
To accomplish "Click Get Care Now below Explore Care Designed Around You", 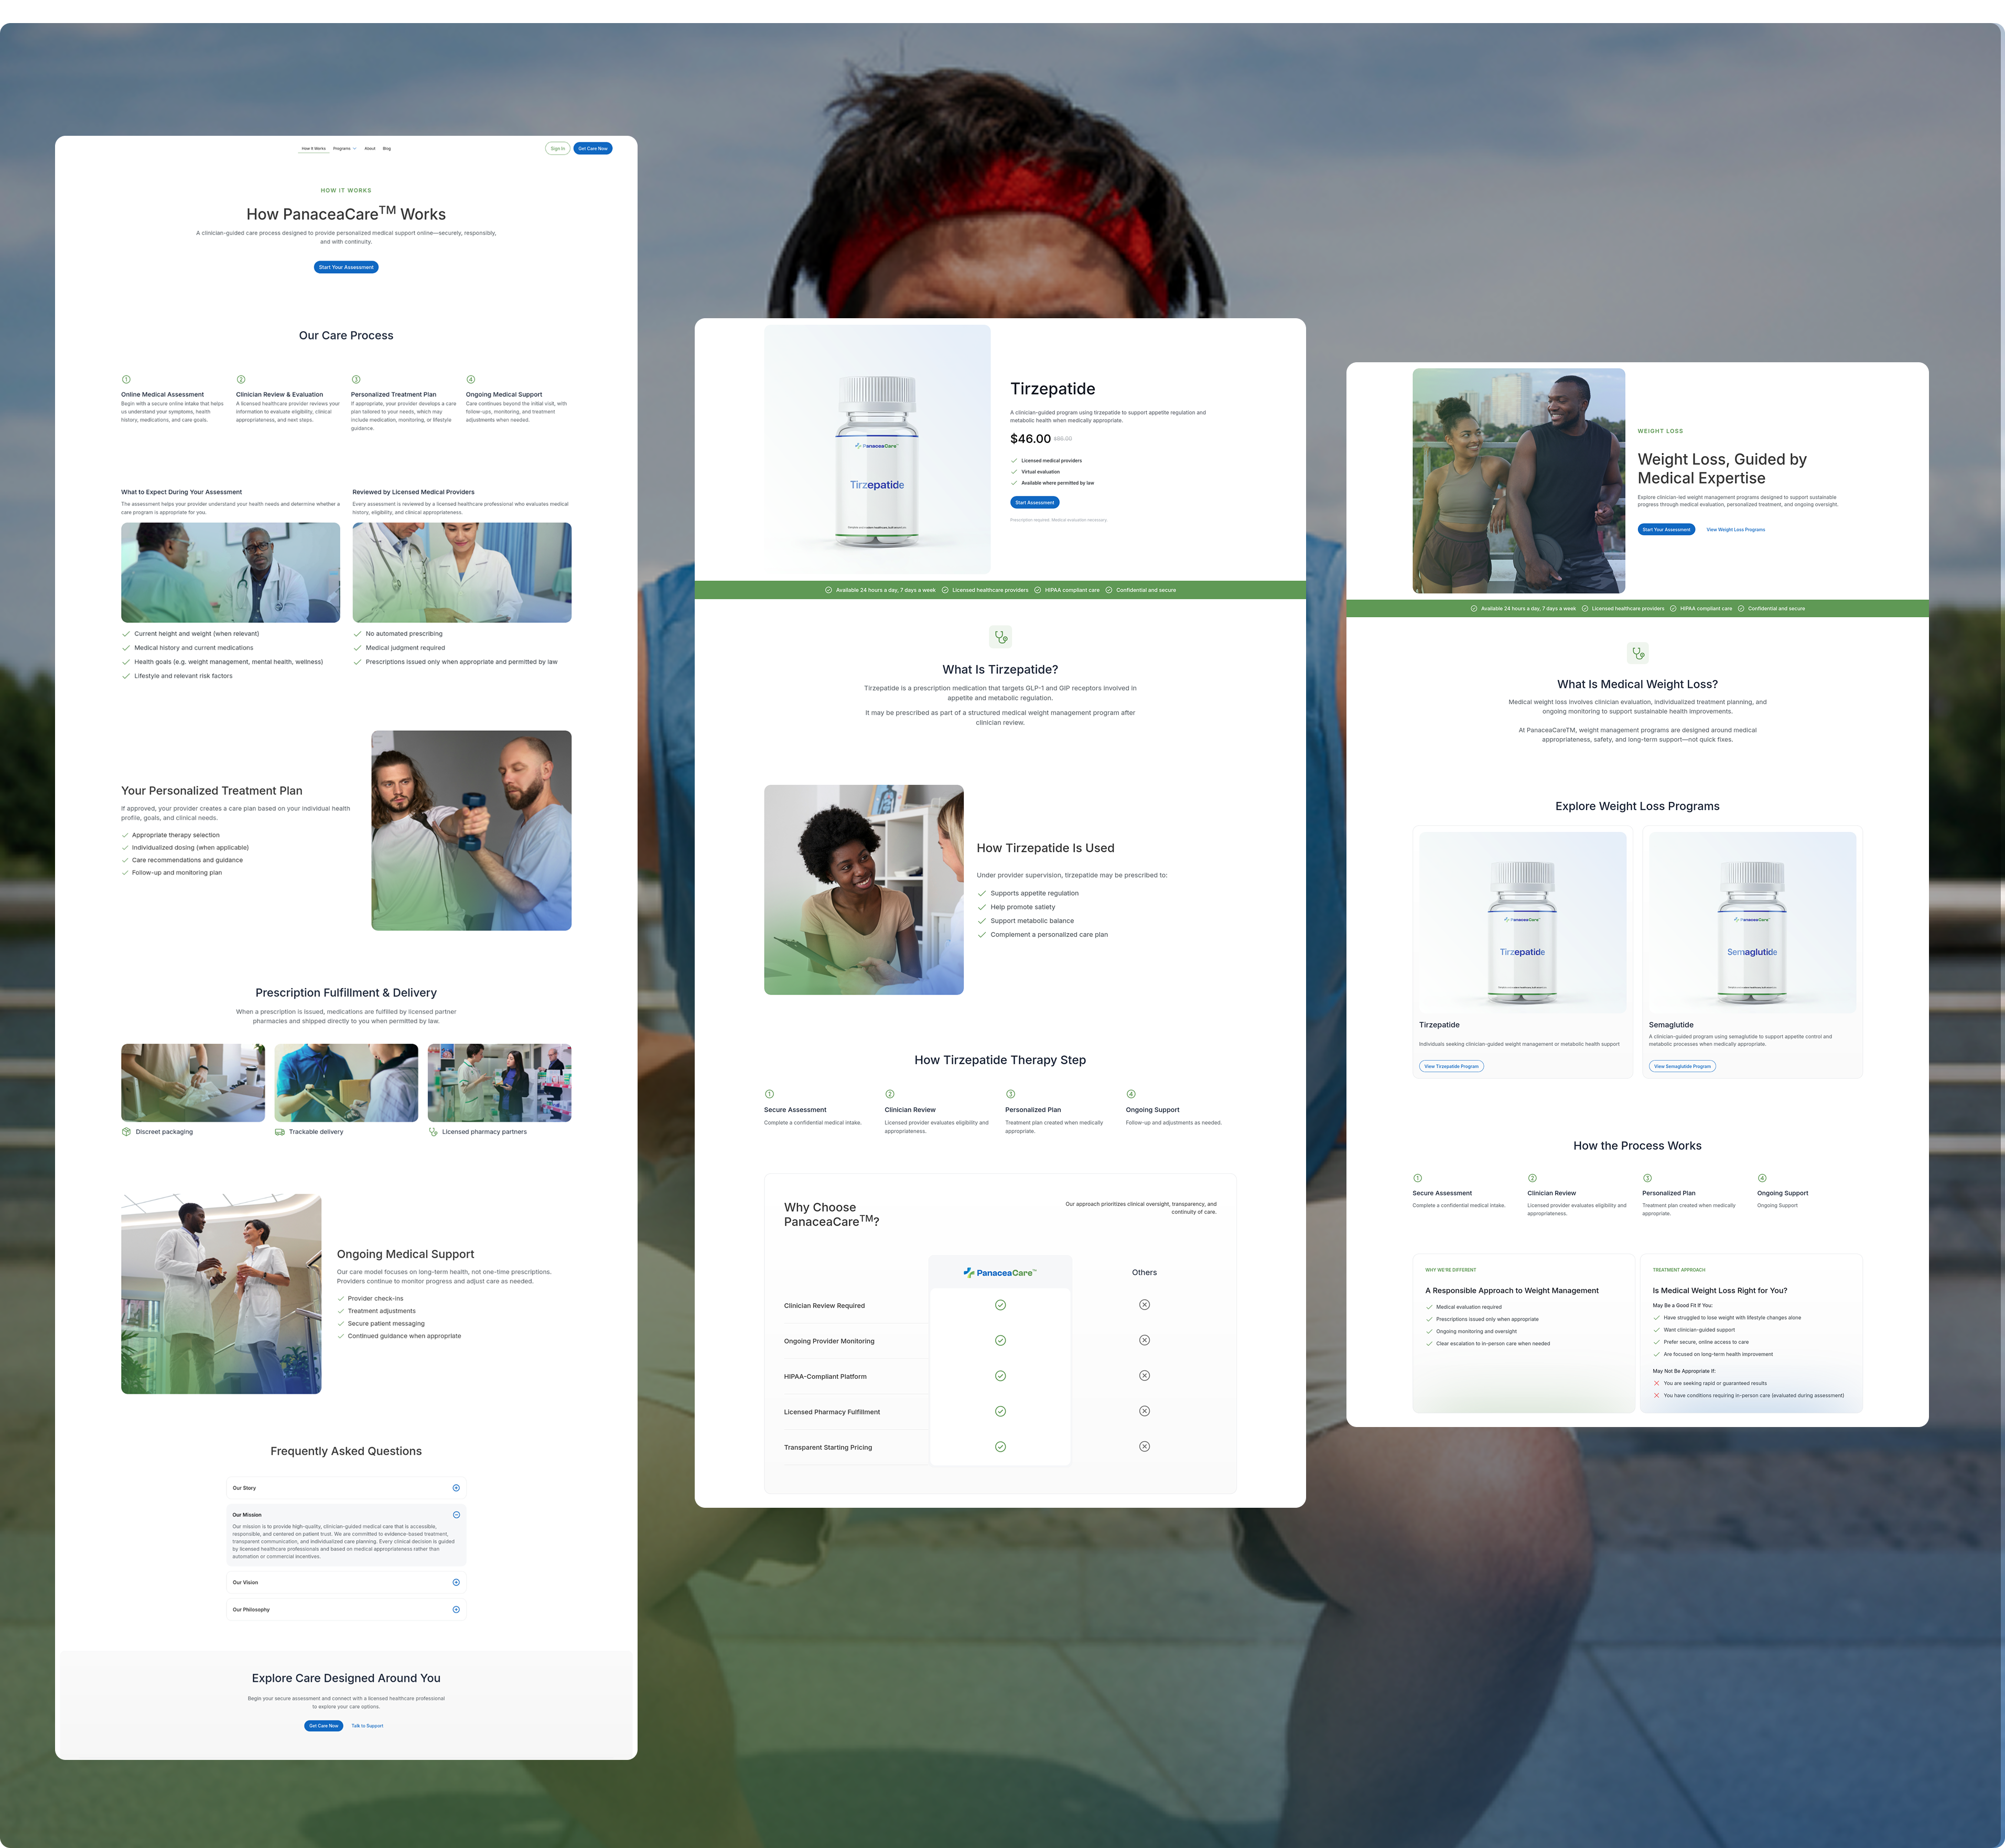I will (324, 1726).
